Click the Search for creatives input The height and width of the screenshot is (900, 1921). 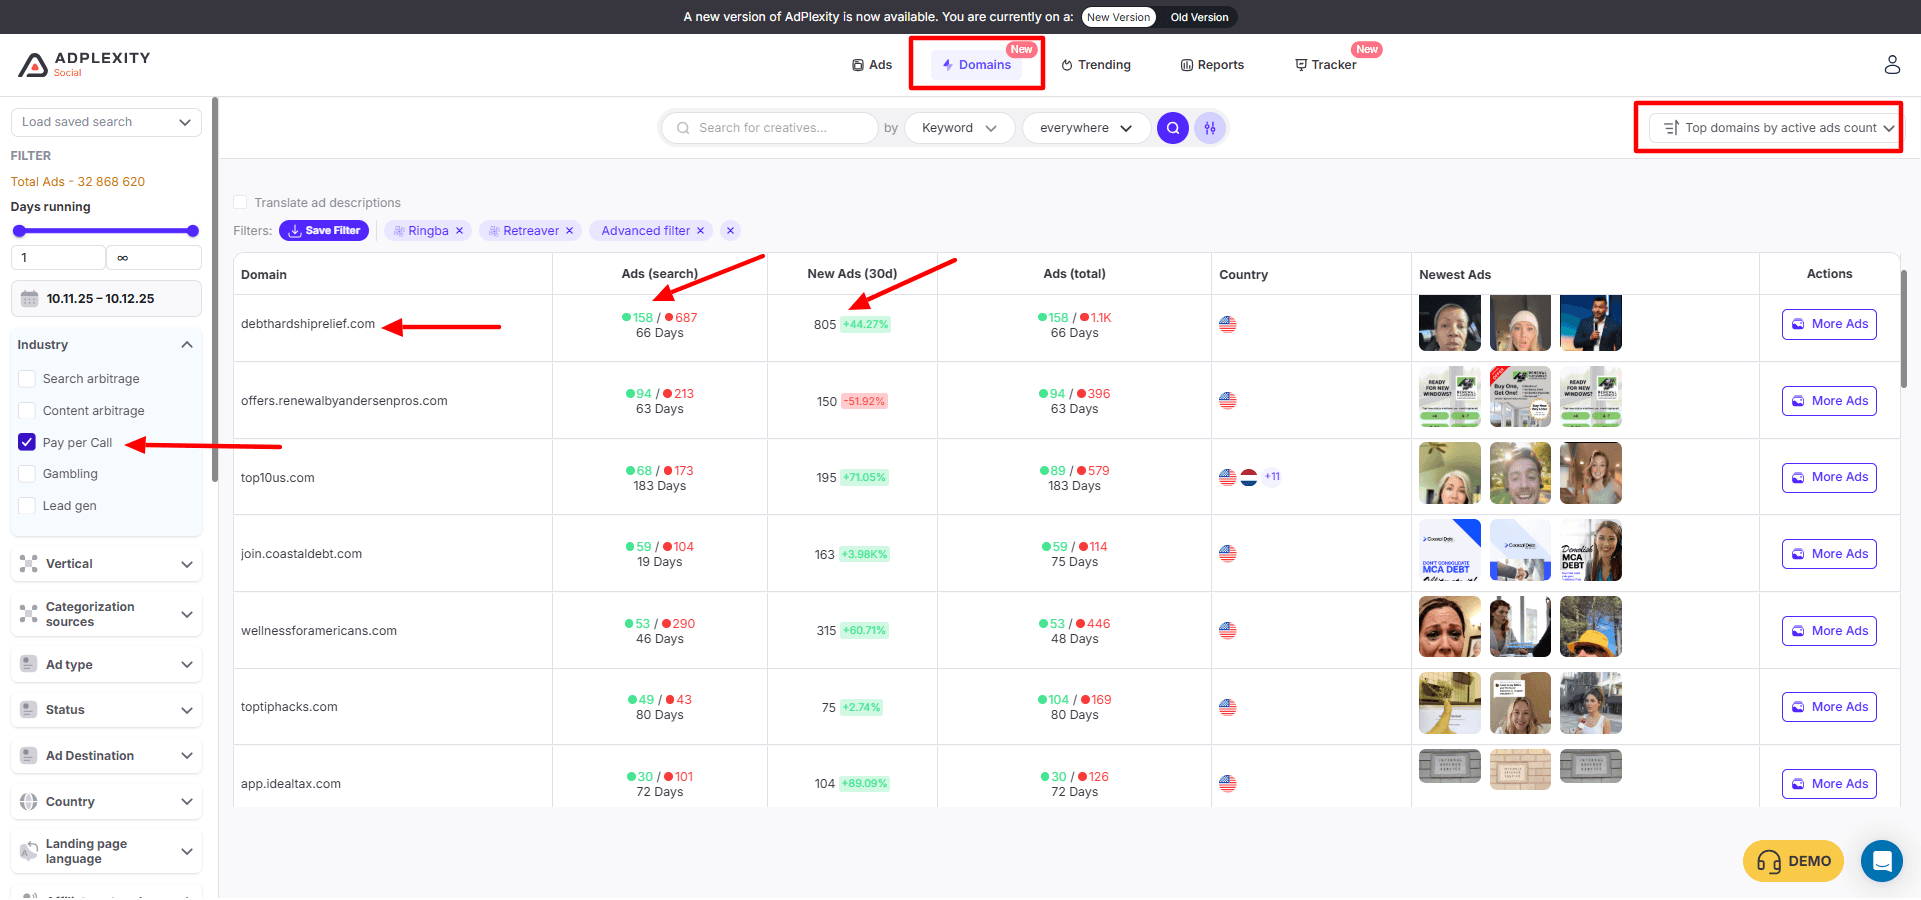(771, 128)
